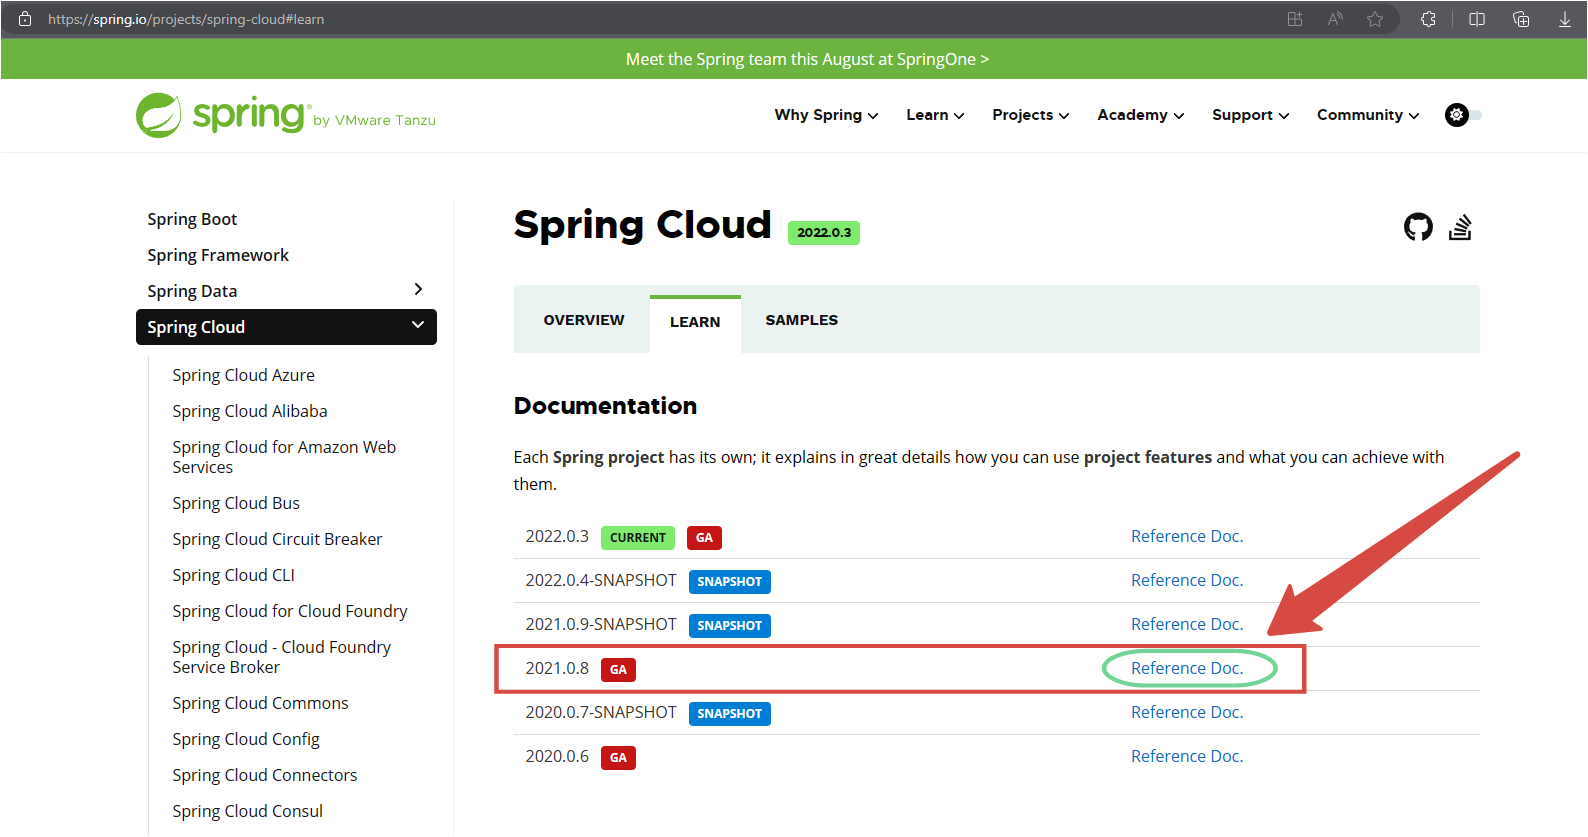This screenshot has height=837, width=1588.
Task: Expand the Community navigation menu
Action: 1368,115
